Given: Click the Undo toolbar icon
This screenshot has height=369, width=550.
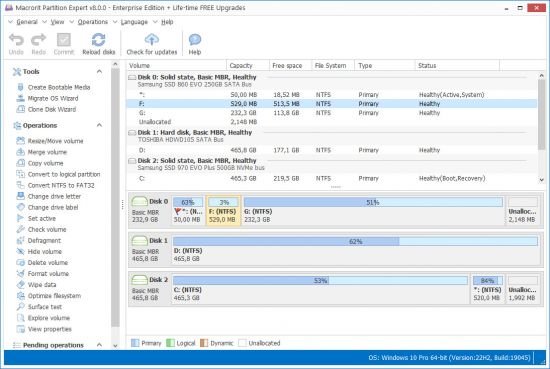Looking at the screenshot, I should tap(16, 40).
